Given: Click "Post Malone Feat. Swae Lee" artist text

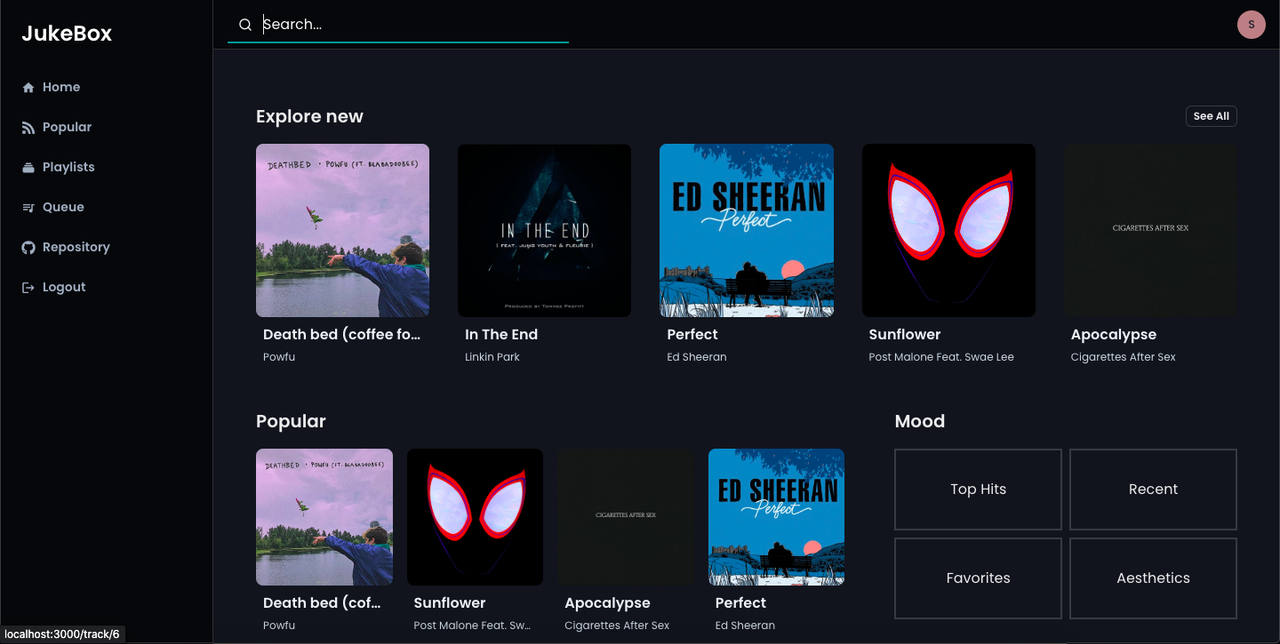Looking at the screenshot, I should click(941, 357).
